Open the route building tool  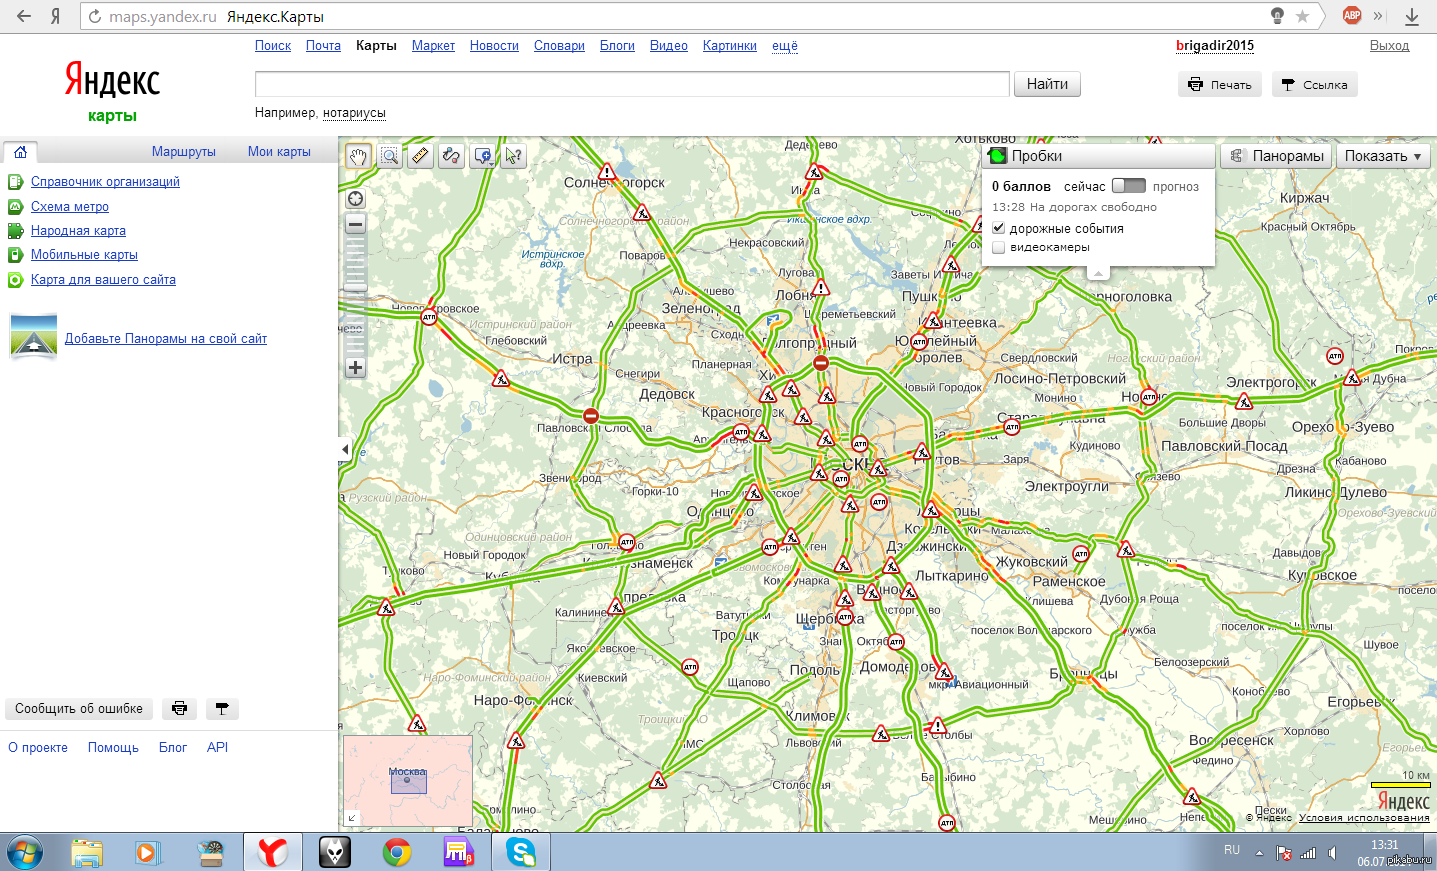coord(451,156)
